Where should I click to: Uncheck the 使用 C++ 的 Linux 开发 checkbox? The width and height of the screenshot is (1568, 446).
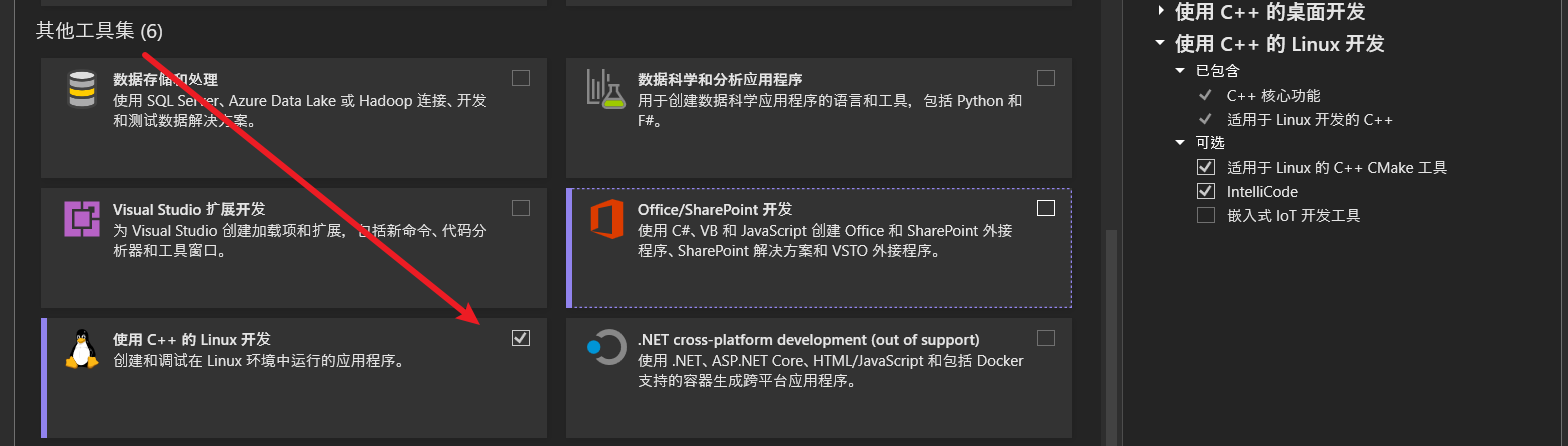pyautogui.click(x=521, y=338)
